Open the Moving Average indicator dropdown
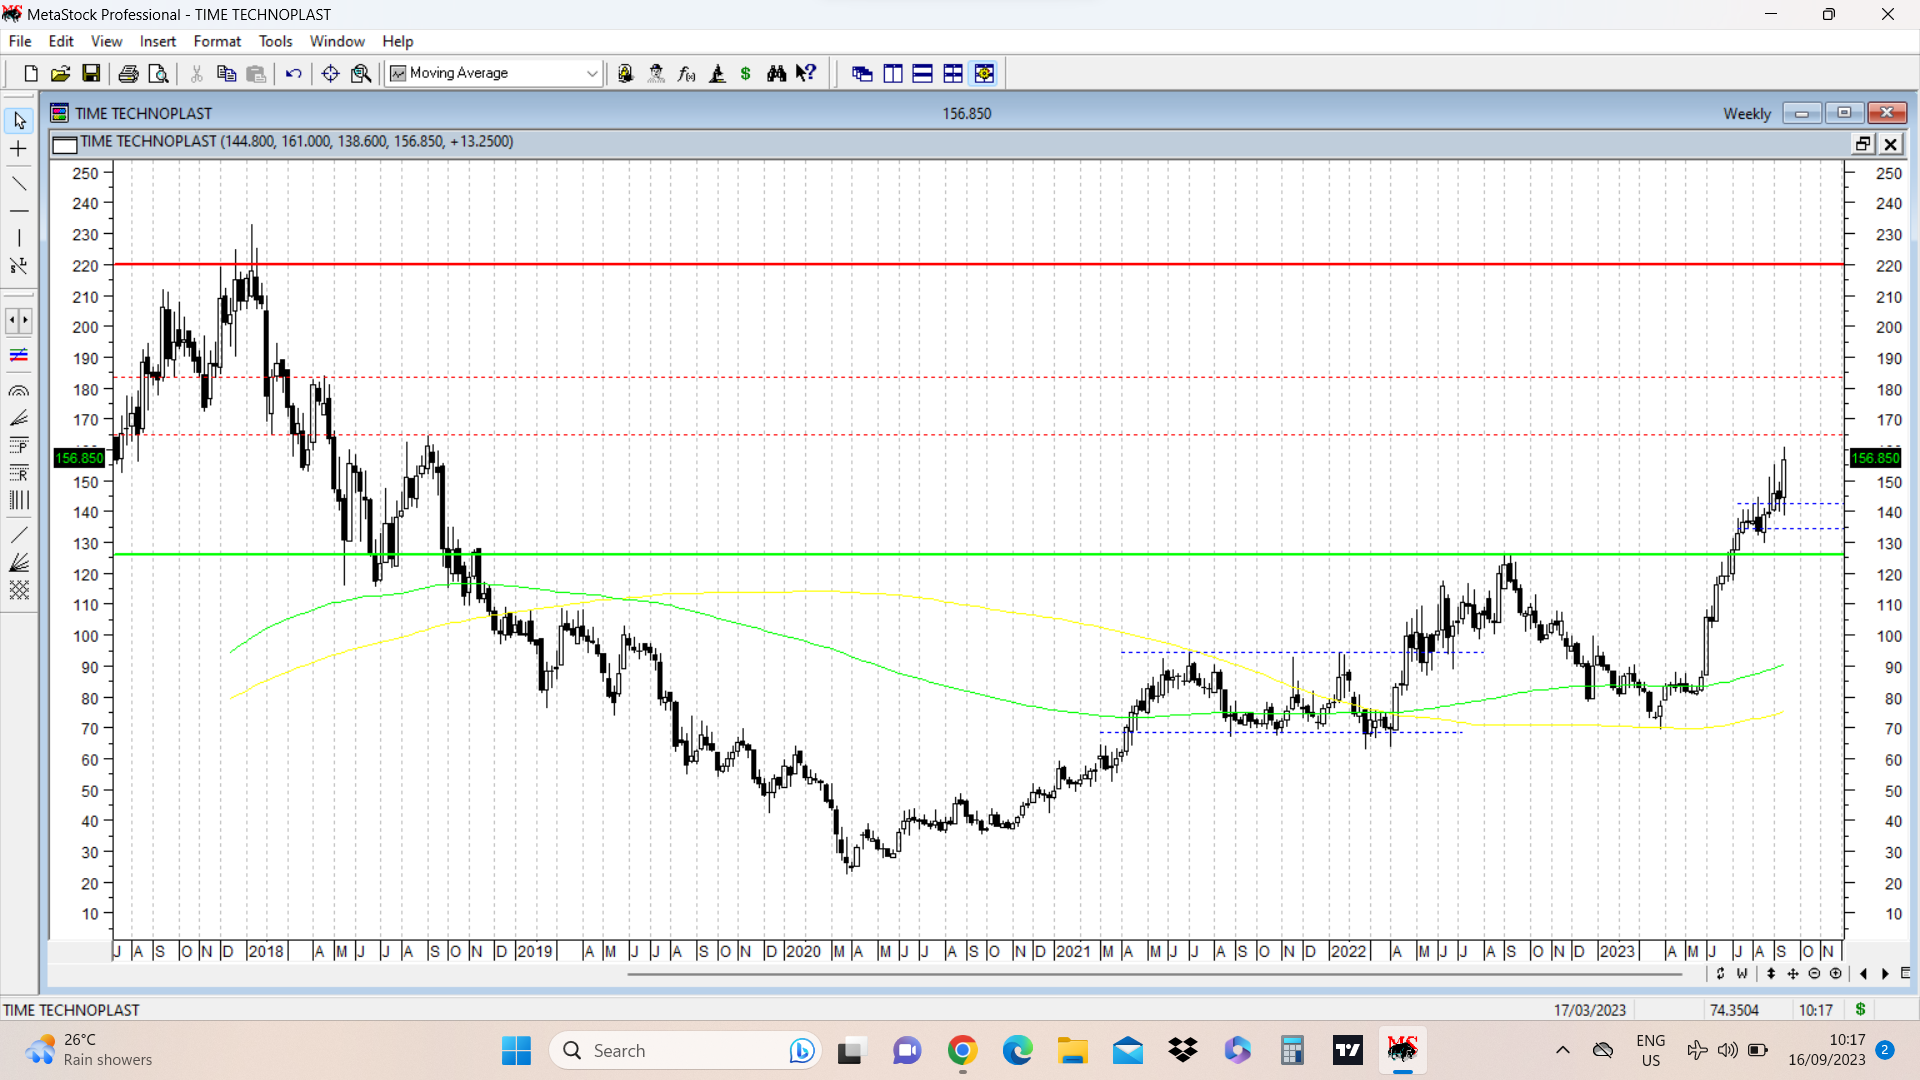The height and width of the screenshot is (1080, 1920). [x=591, y=73]
